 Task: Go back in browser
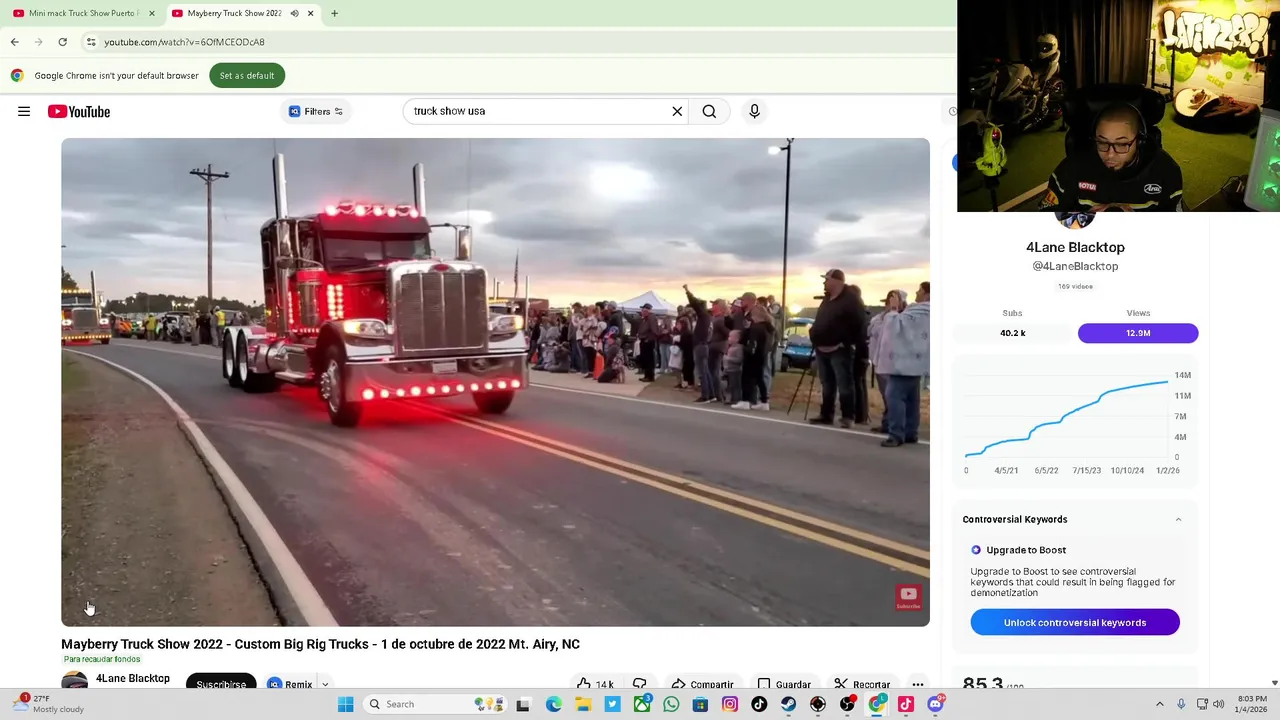point(14,42)
